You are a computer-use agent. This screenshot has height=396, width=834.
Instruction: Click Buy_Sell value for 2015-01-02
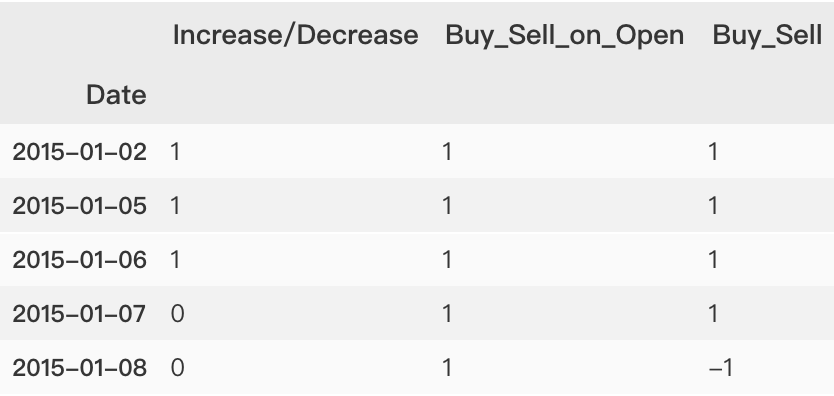[x=713, y=152]
